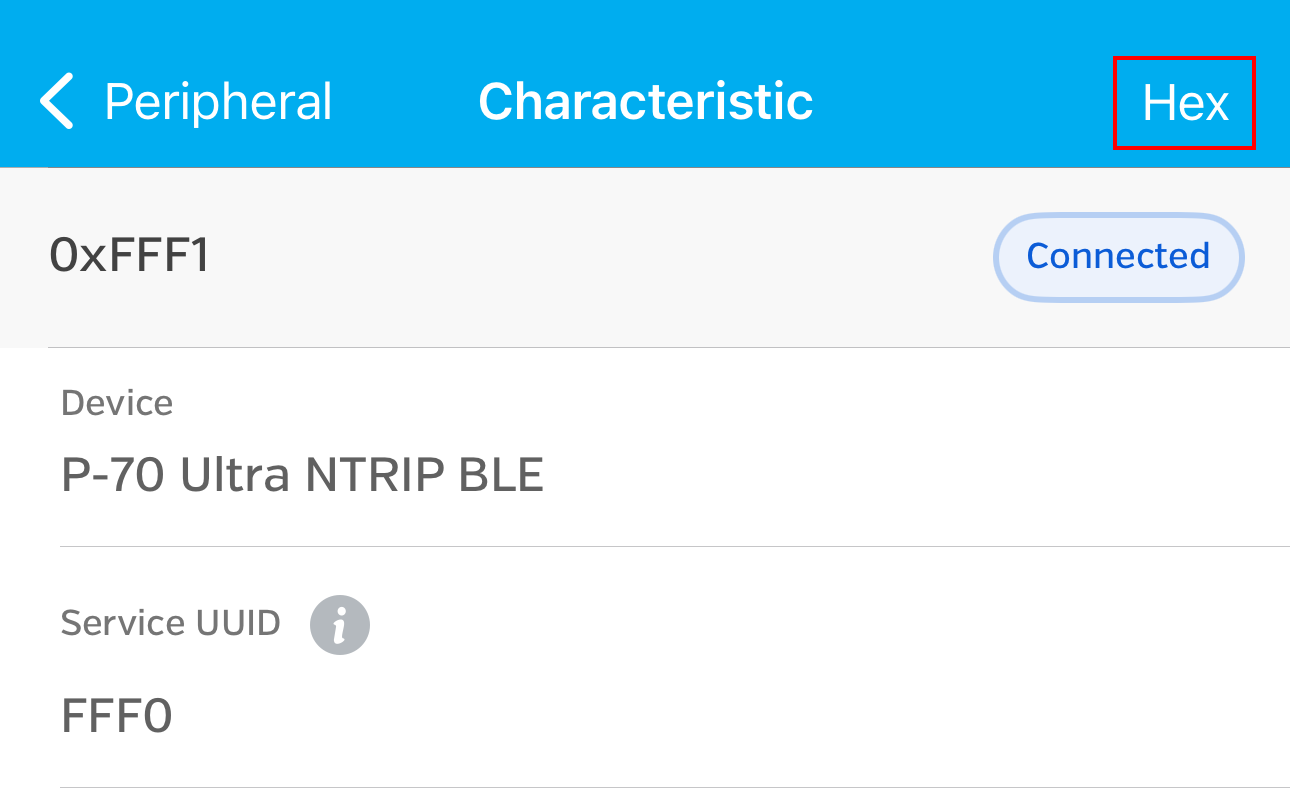Screen dimensions: 1290x810
Task: Click the divider line below the device name
Action: tap(675, 546)
